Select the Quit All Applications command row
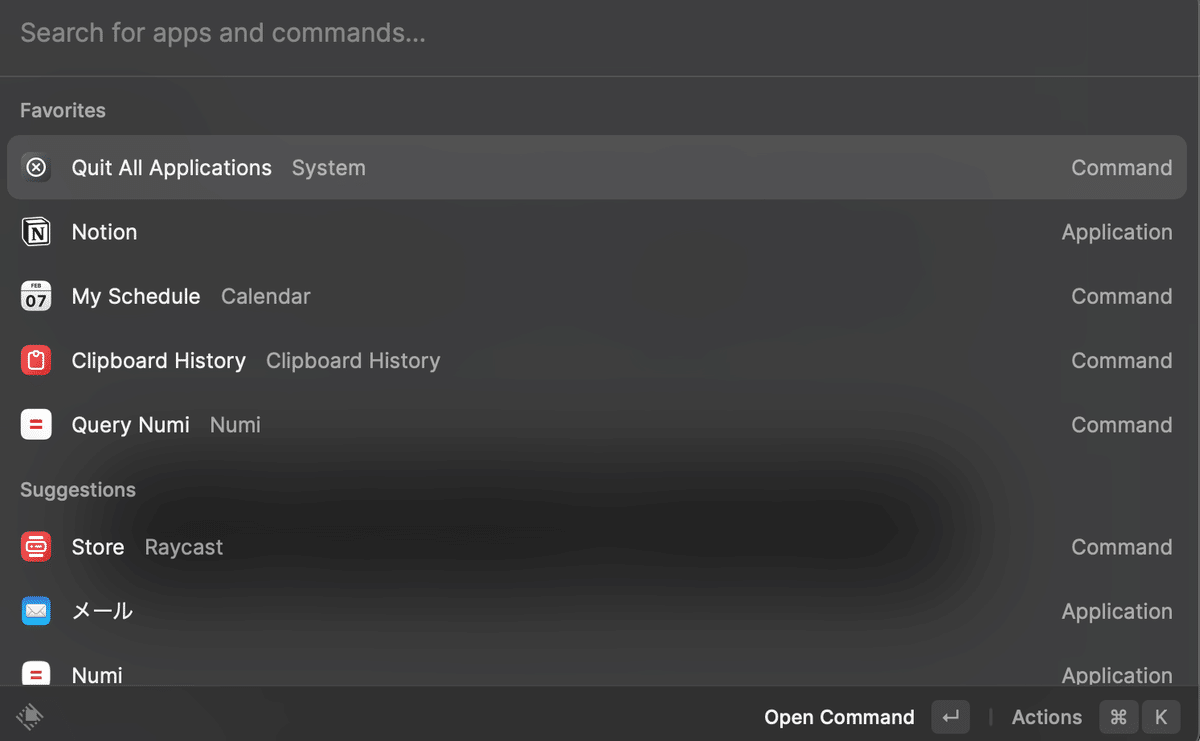 point(600,168)
